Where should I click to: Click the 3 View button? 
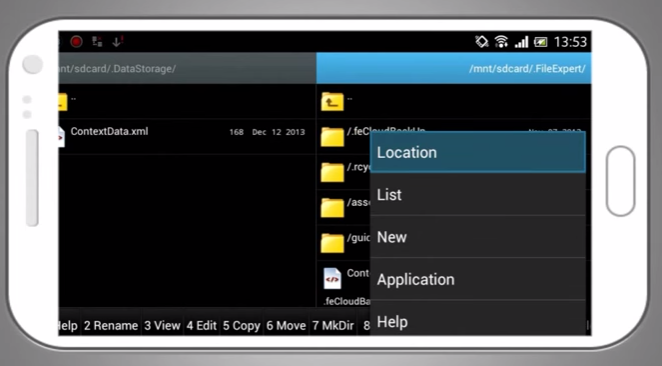[163, 325]
